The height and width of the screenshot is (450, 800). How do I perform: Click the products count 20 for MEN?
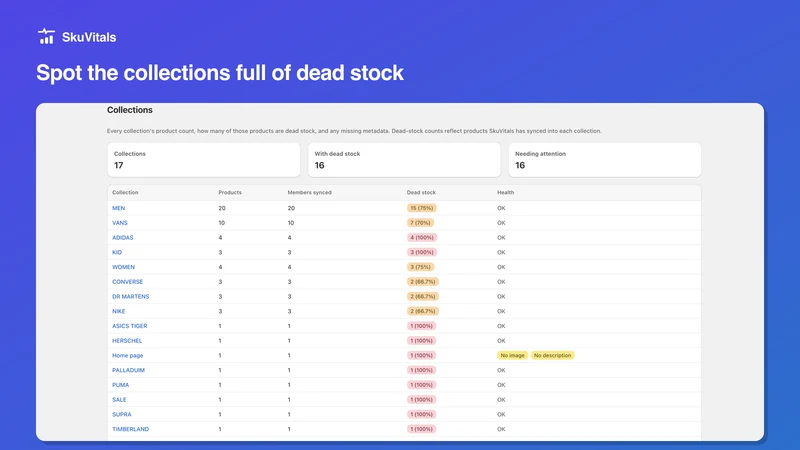click(x=222, y=208)
